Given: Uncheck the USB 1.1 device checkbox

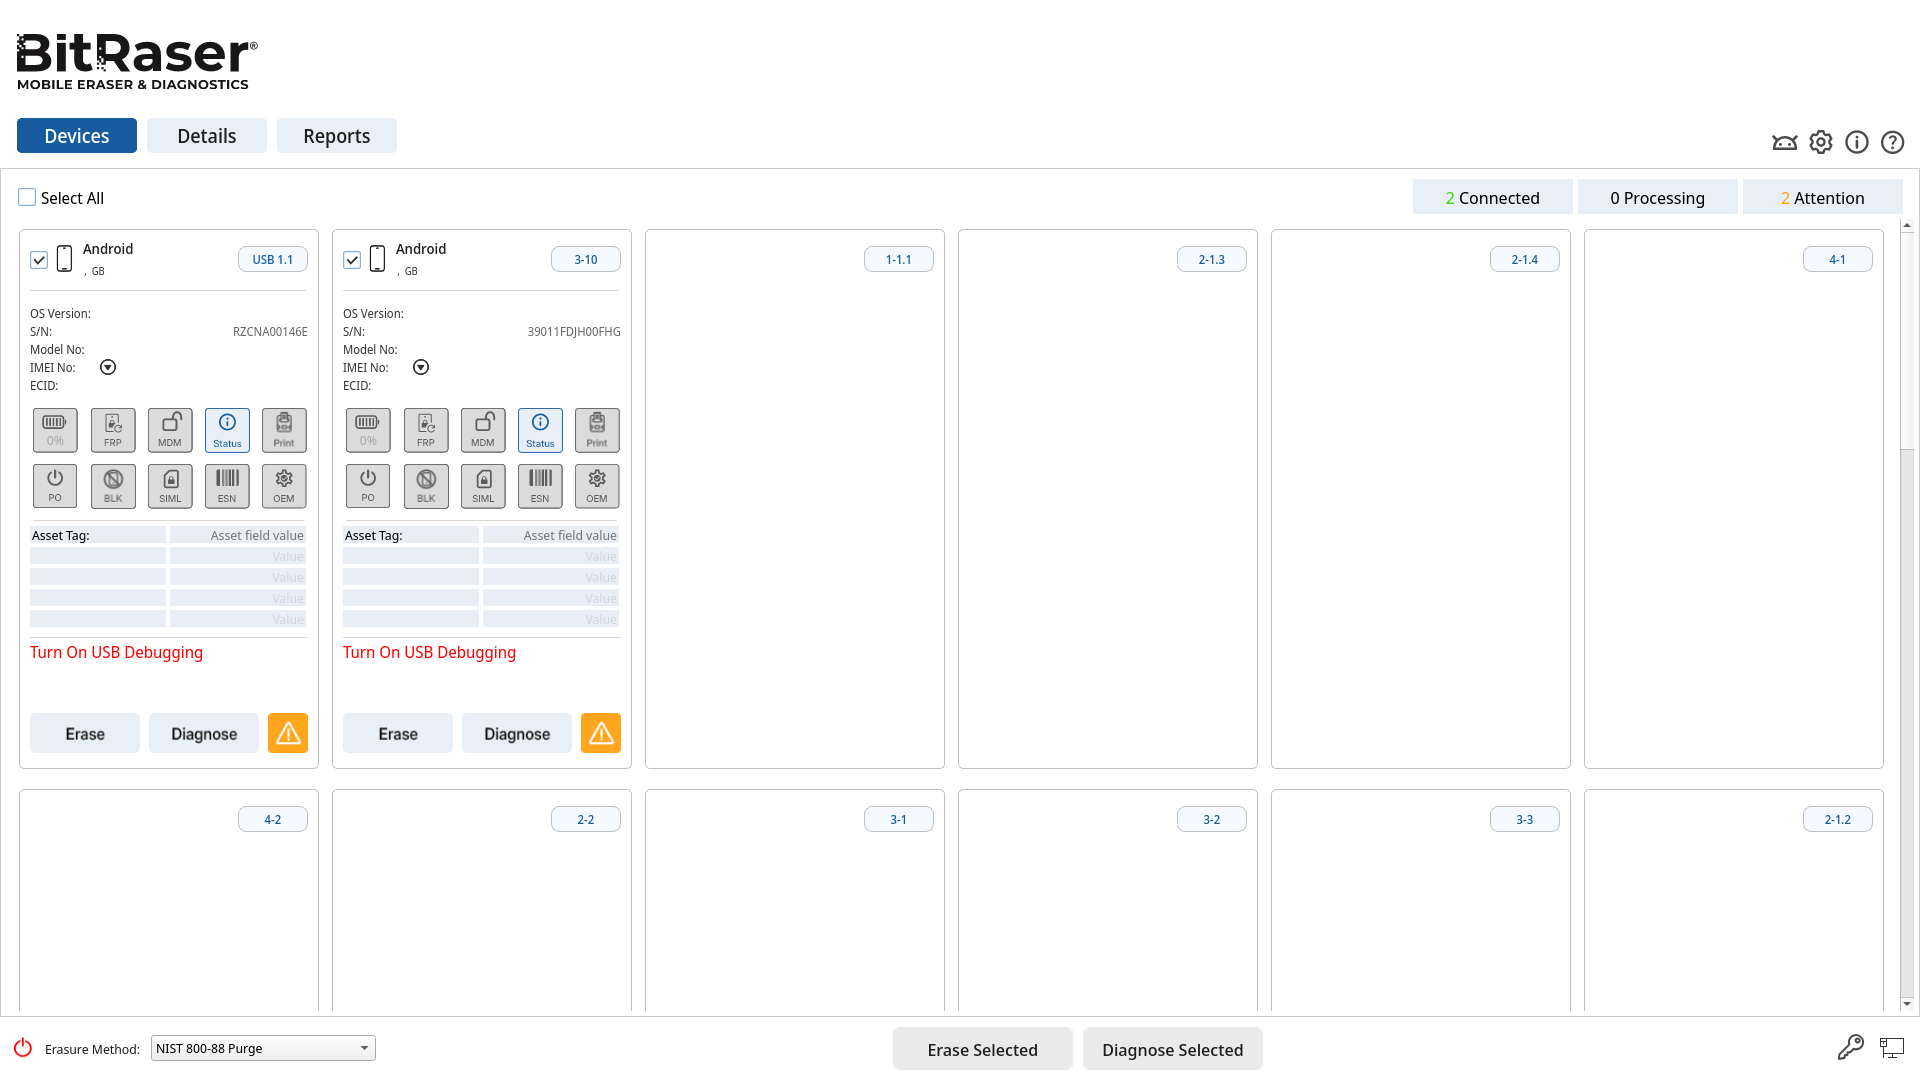Looking at the screenshot, I should 39,260.
